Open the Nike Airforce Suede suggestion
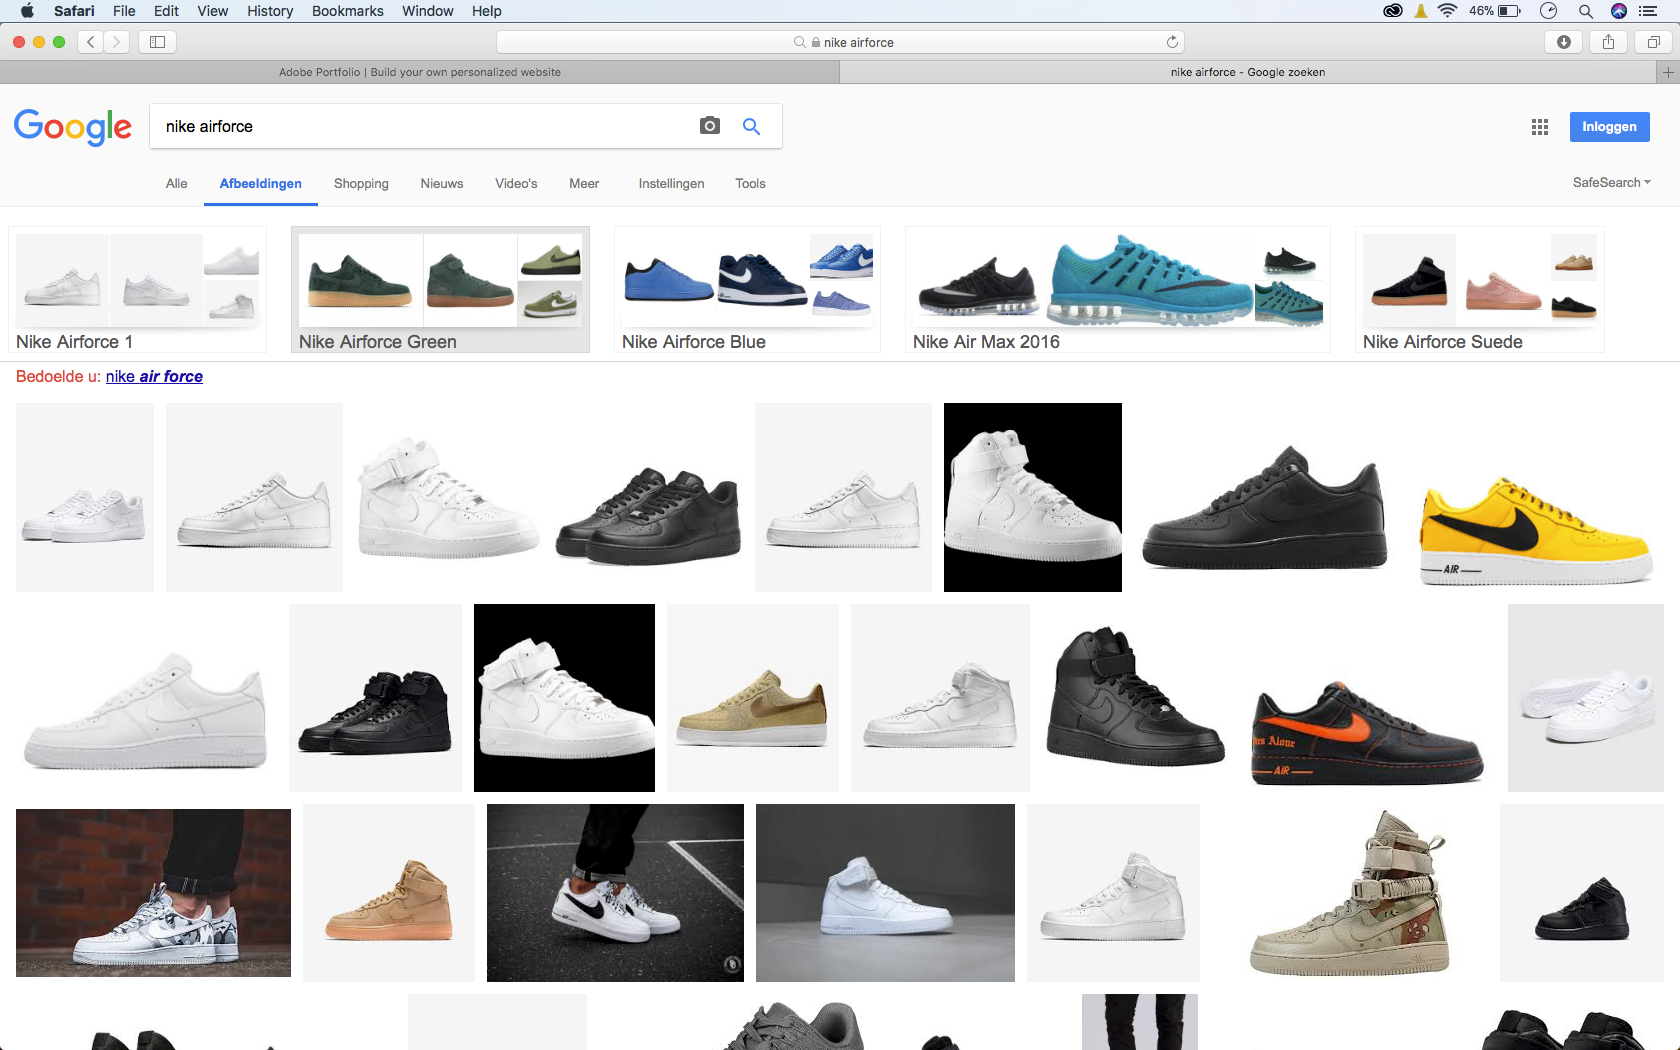The height and width of the screenshot is (1050, 1680). (x=1480, y=290)
